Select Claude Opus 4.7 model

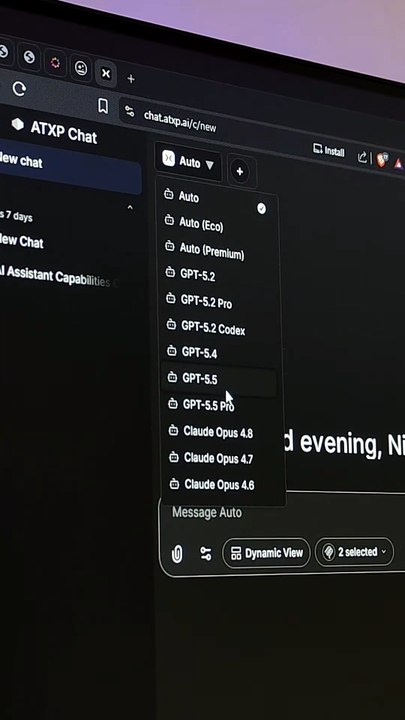click(x=223, y=458)
